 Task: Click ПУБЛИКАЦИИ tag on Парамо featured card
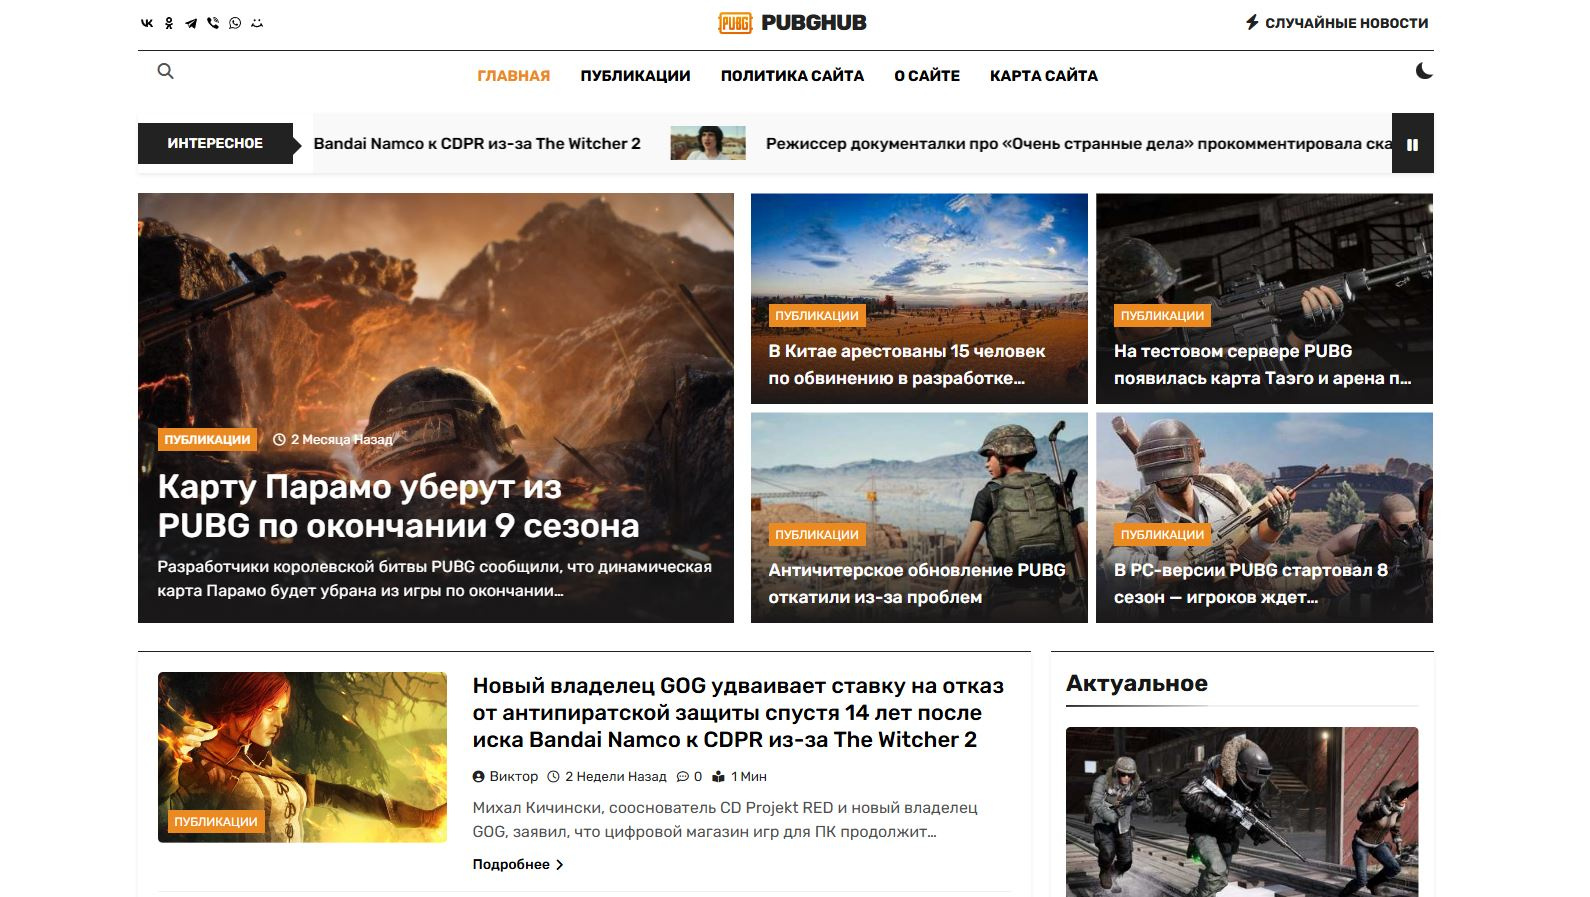pos(207,439)
